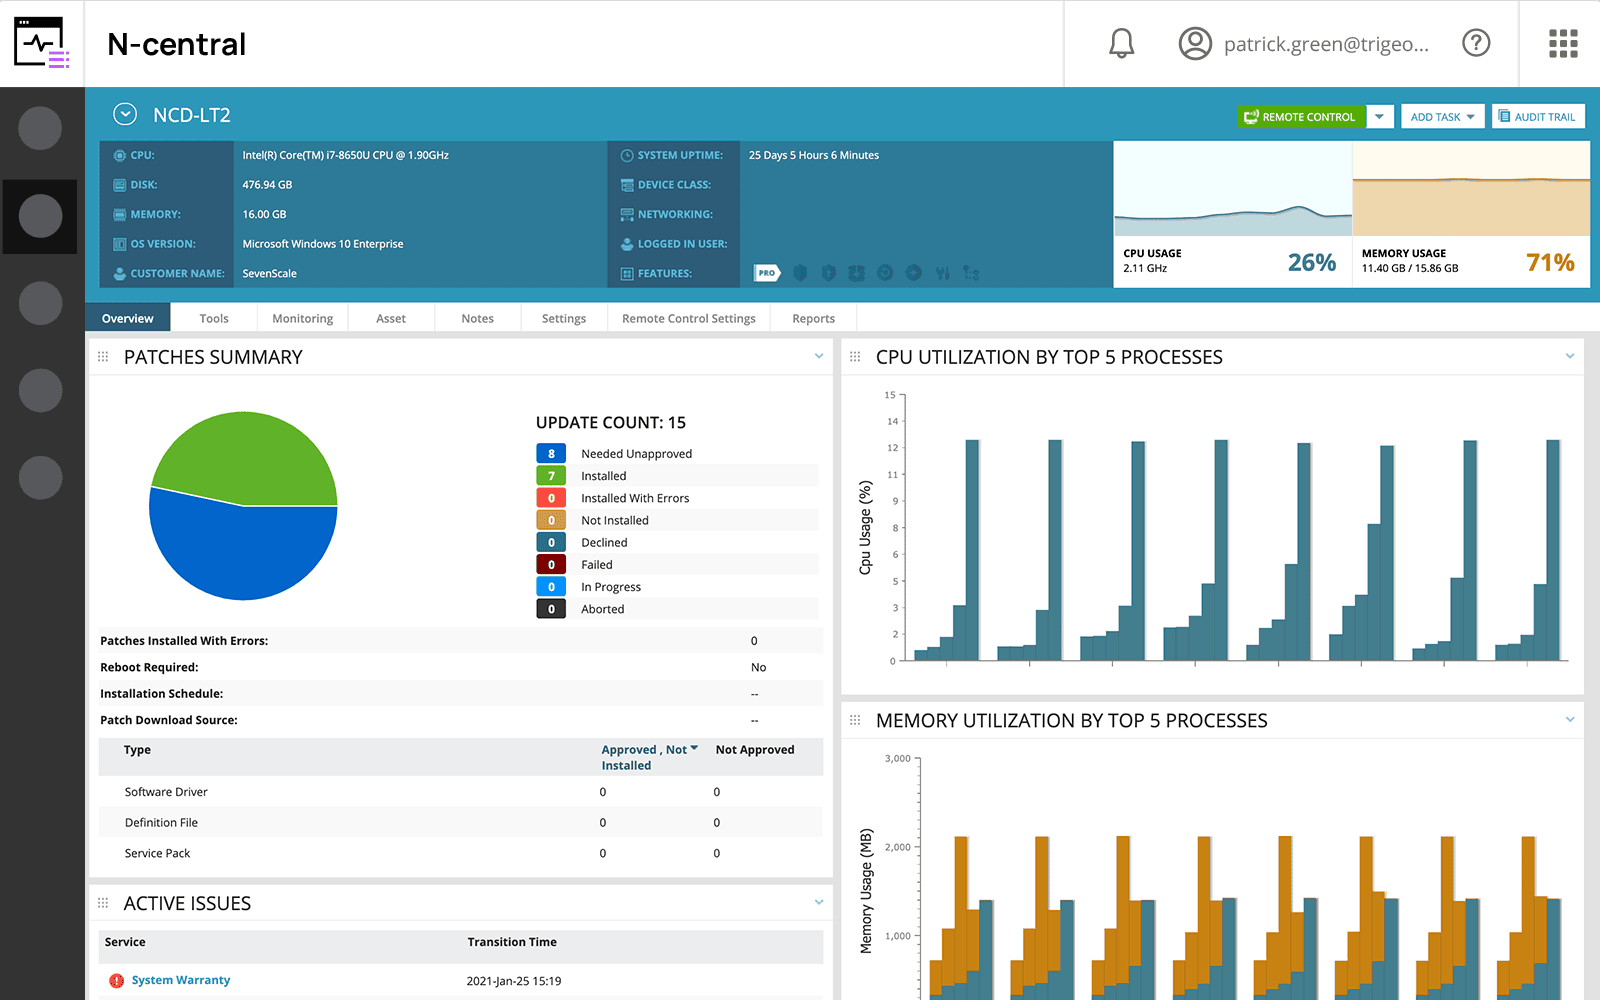Collapse the Active Issues panel
The height and width of the screenshot is (1000, 1600).
(819, 902)
